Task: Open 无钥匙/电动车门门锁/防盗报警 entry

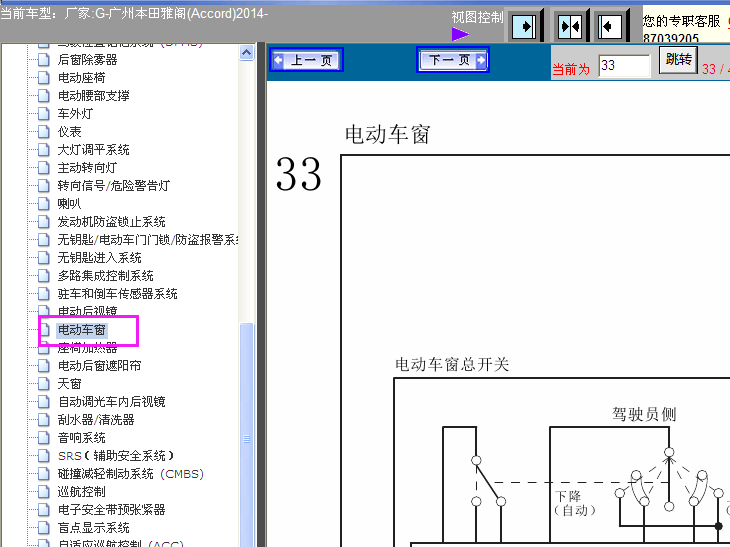Action: coord(148,240)
